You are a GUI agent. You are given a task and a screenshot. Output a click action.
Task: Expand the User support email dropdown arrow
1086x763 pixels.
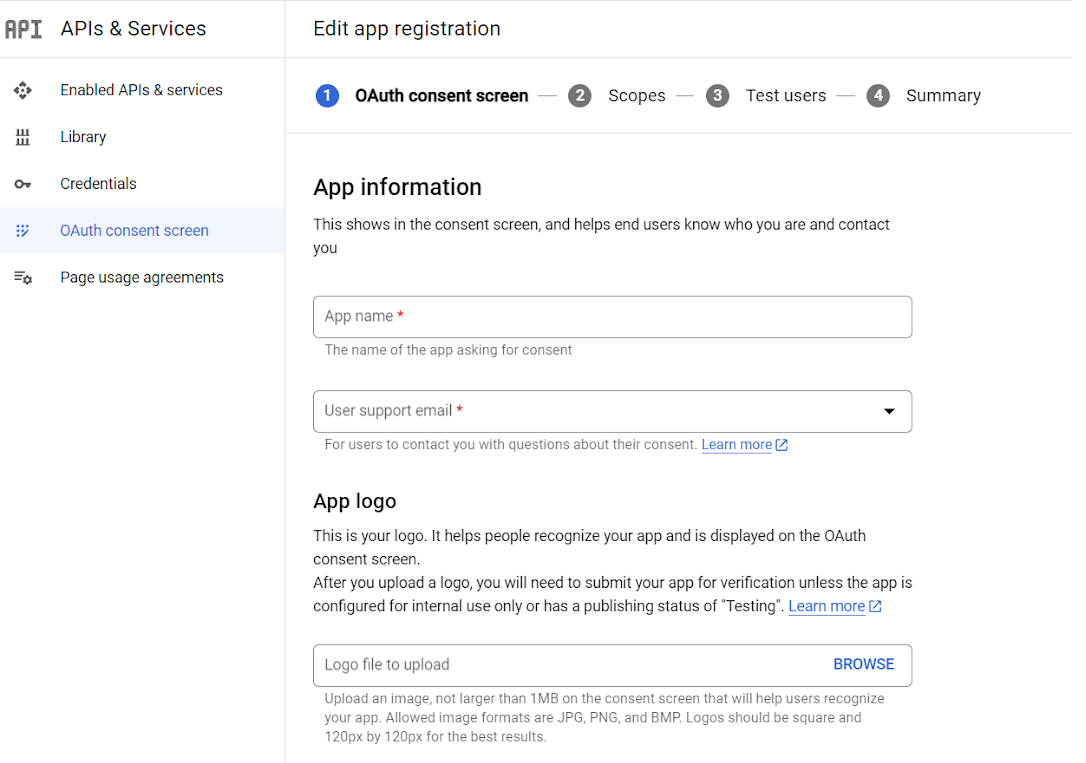[x=889, y=411]
